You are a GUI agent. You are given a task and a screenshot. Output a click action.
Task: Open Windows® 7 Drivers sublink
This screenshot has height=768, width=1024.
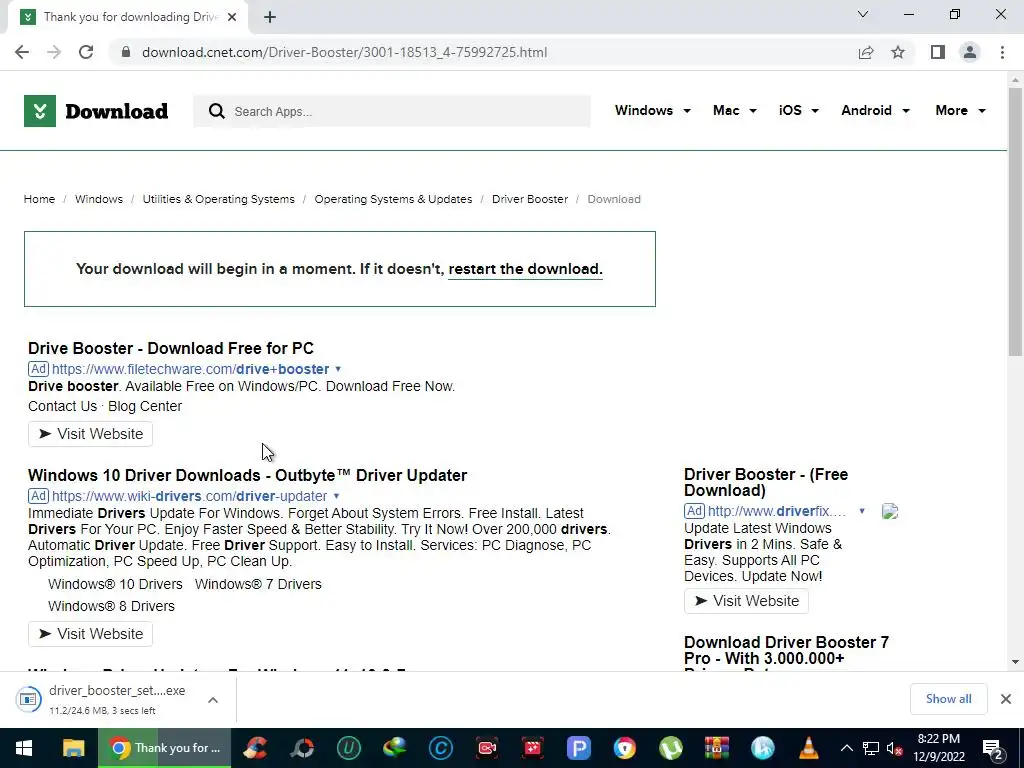258,584
